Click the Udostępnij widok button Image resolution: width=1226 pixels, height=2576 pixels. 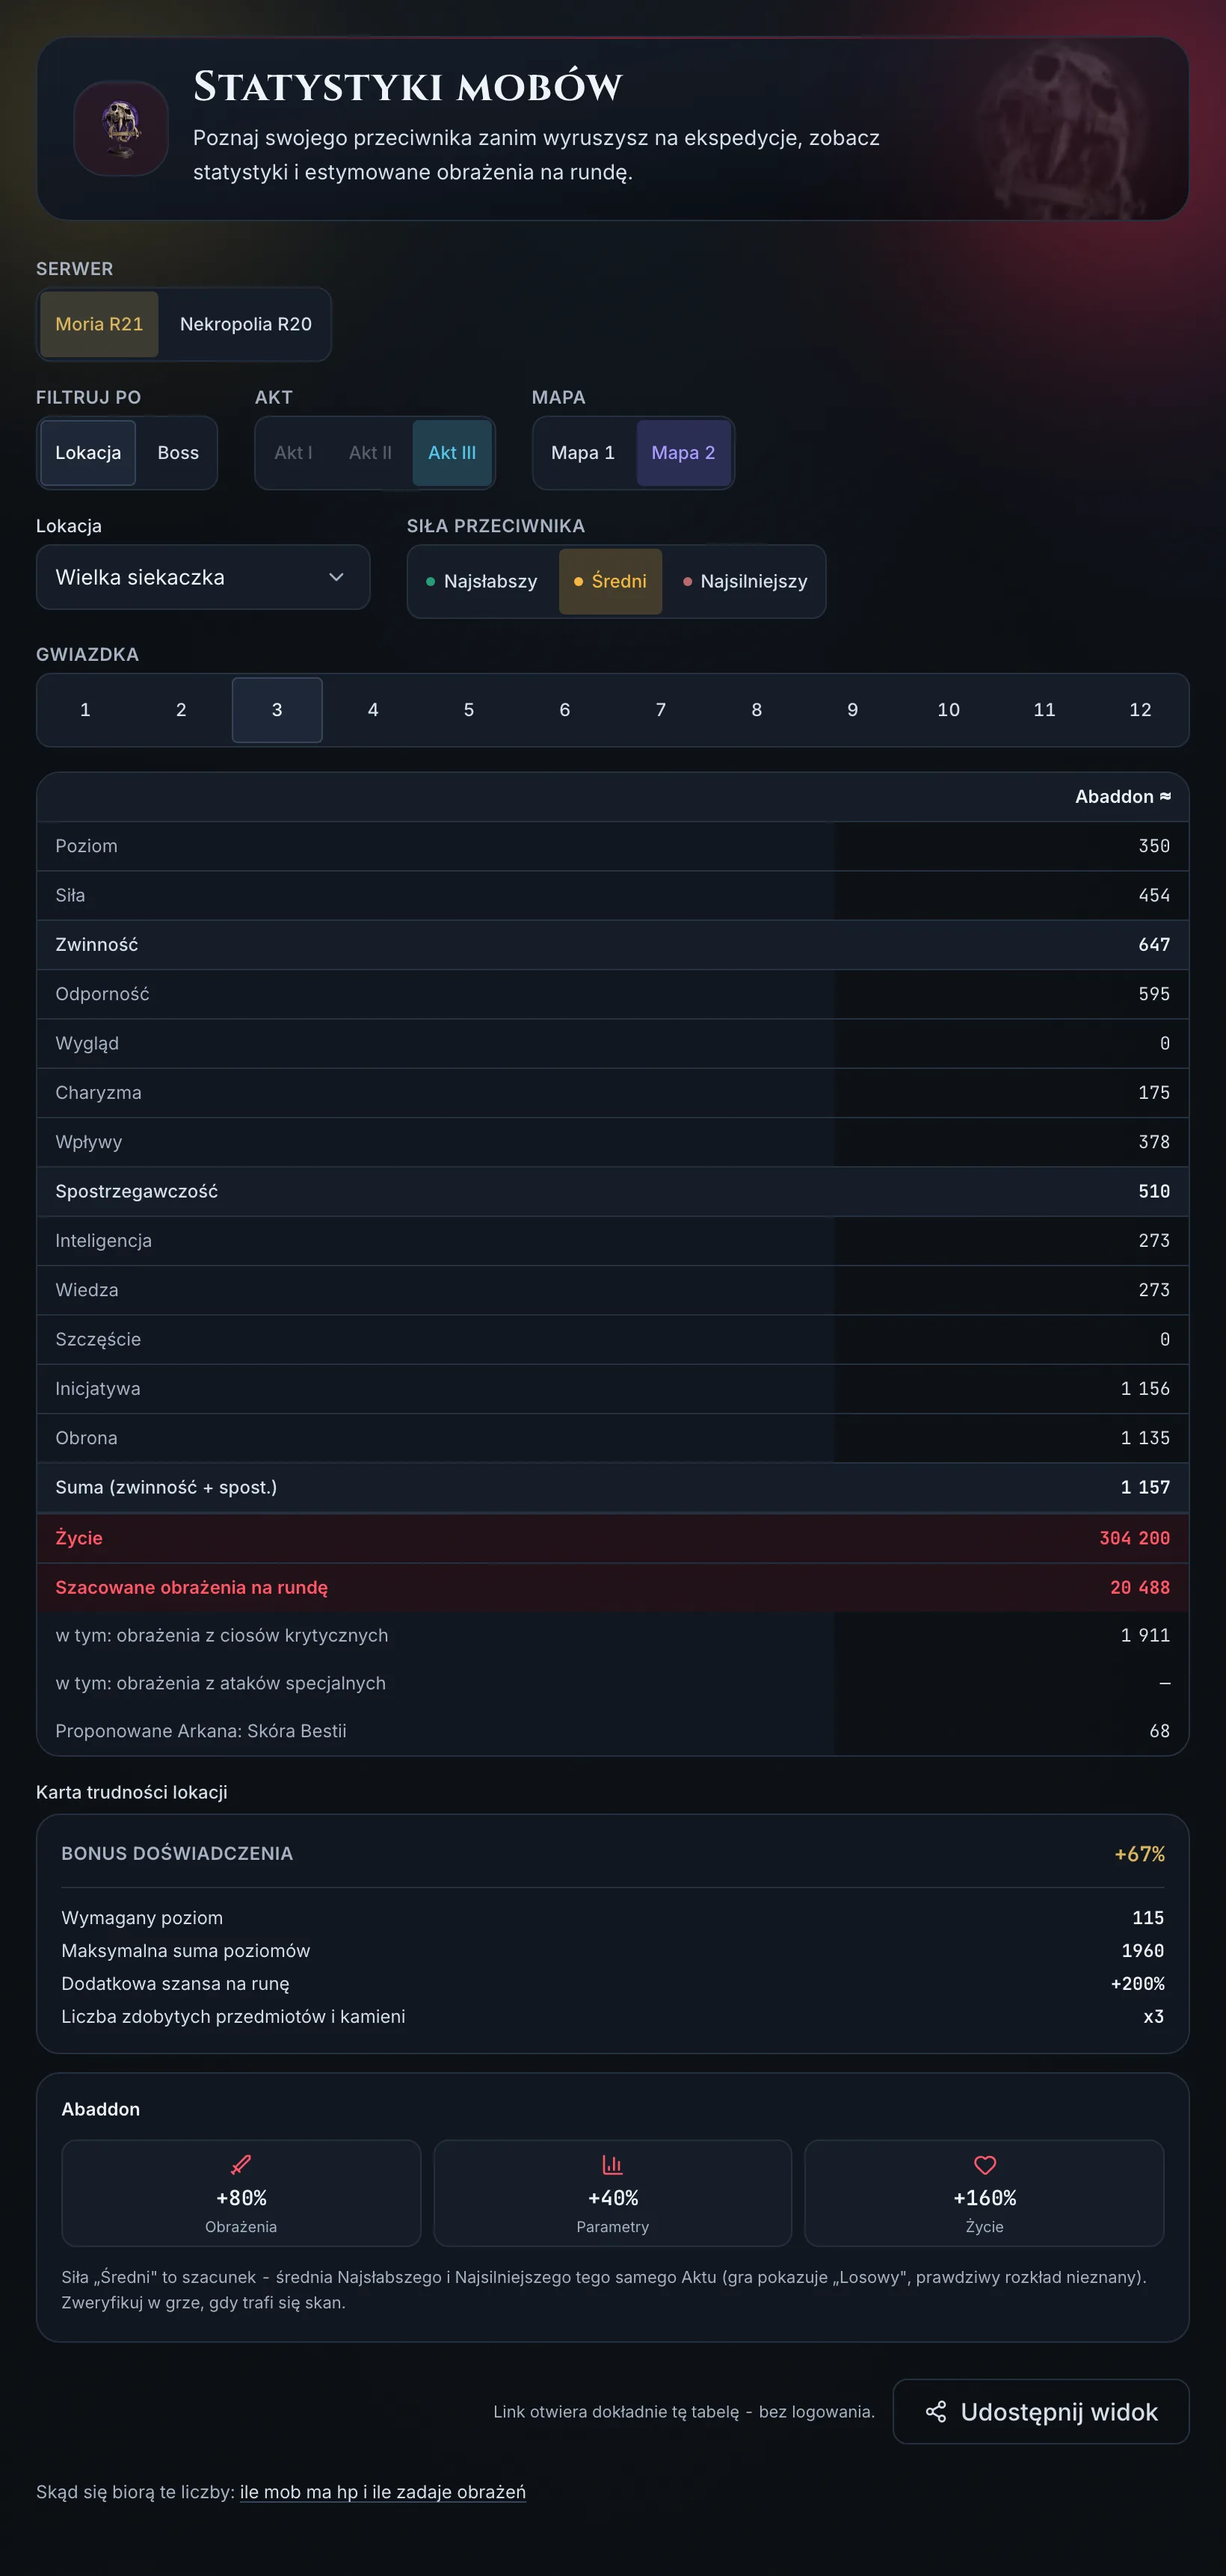pos(1041,2412)
